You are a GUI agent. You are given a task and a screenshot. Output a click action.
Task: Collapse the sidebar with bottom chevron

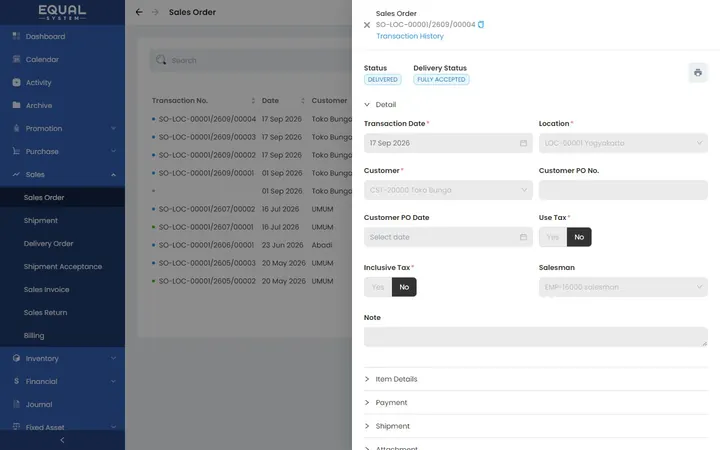click(62, 440)
